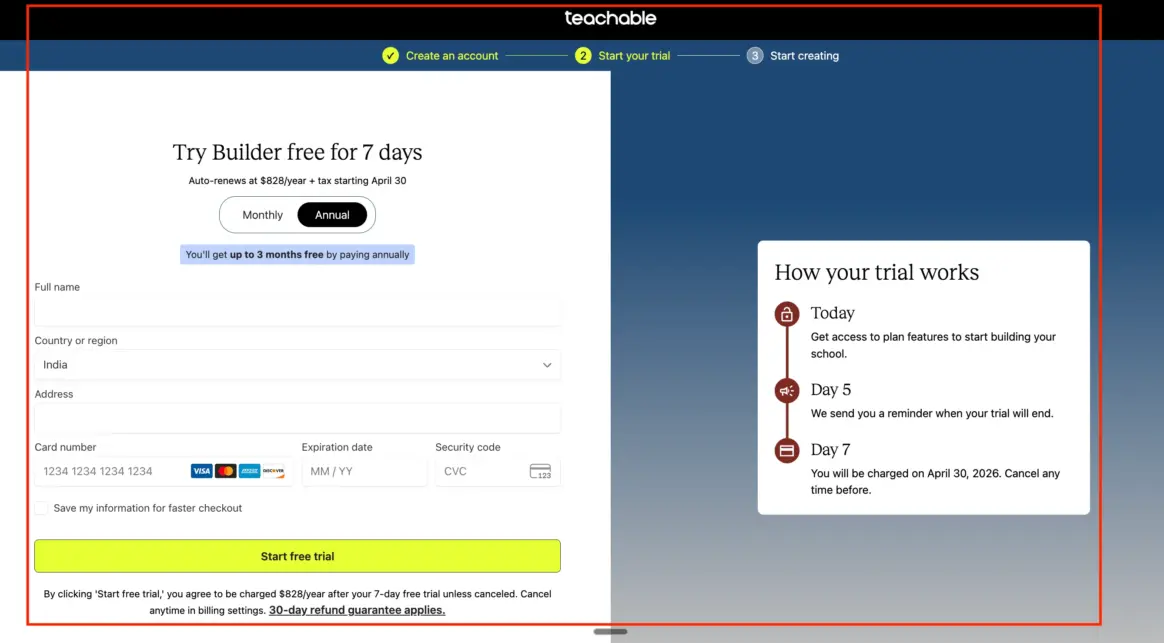Click the reminder when trial will end text
The image size is (1164, 643).
(x=932, y=413)
